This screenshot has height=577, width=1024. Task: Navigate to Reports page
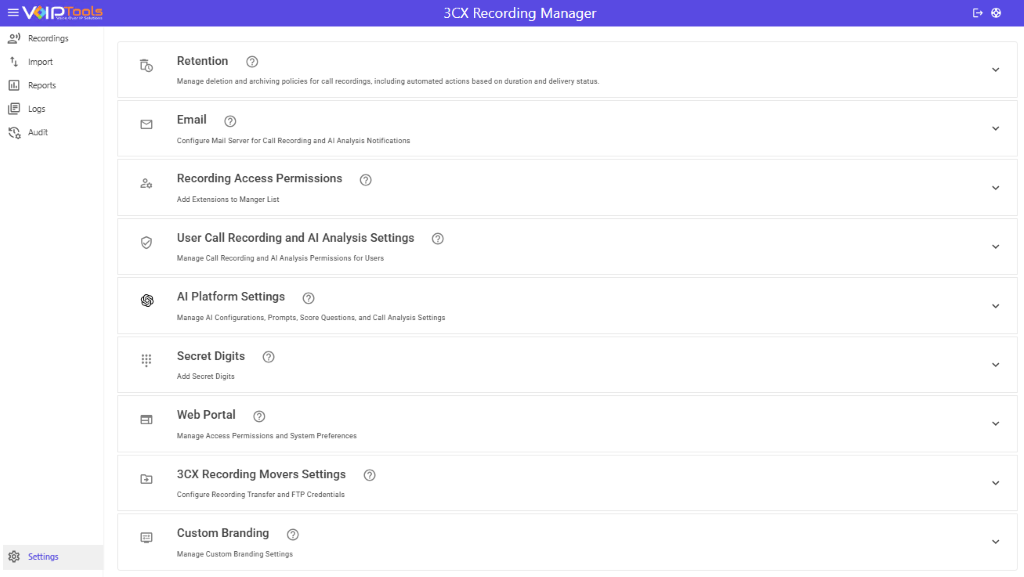click(x=42, y=86)
